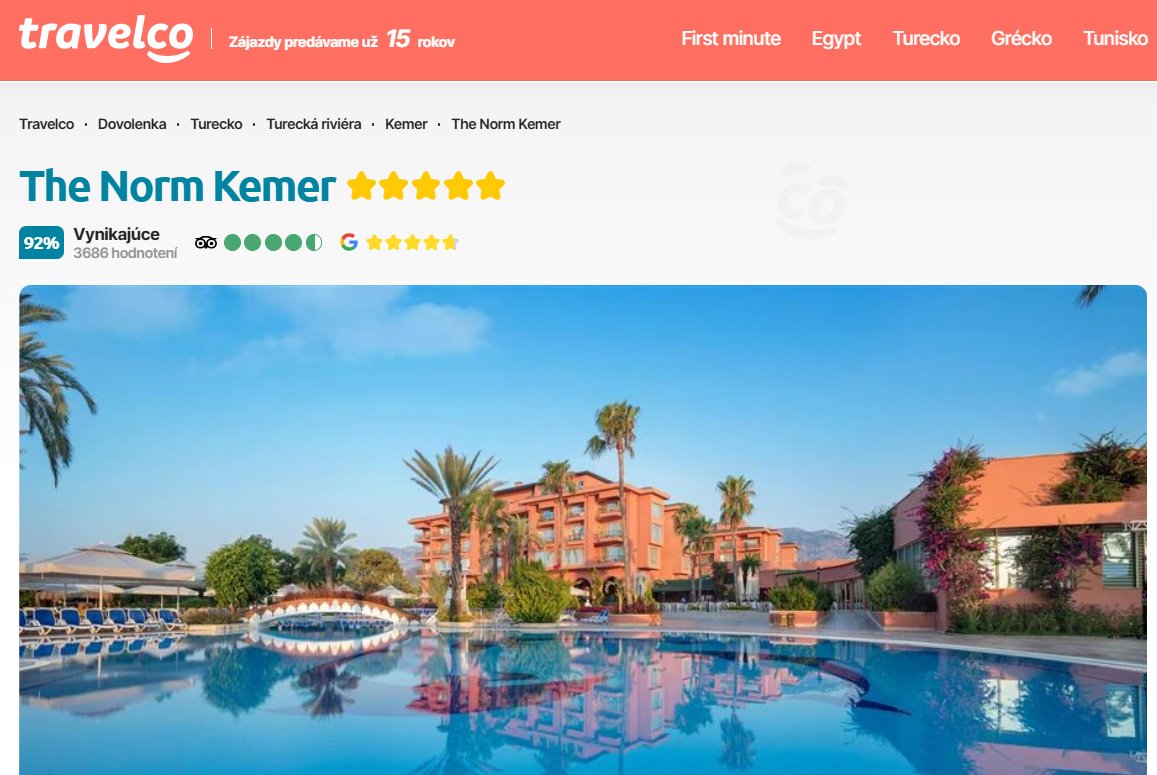Open the Kemer breadcrumb link
Viewport: 1157px width, 775px height.
click(406, 124)
